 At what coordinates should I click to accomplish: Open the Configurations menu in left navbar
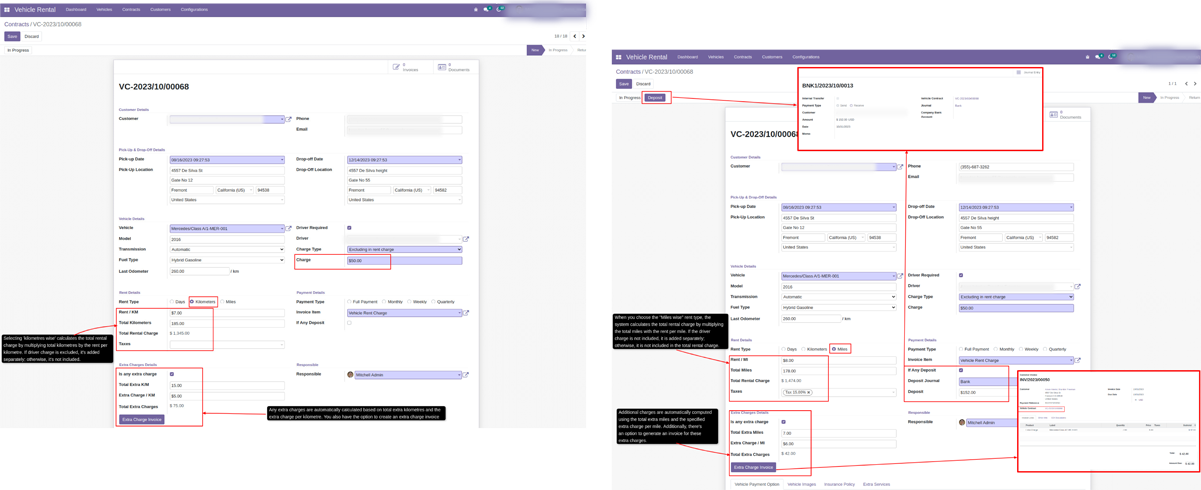194,10
